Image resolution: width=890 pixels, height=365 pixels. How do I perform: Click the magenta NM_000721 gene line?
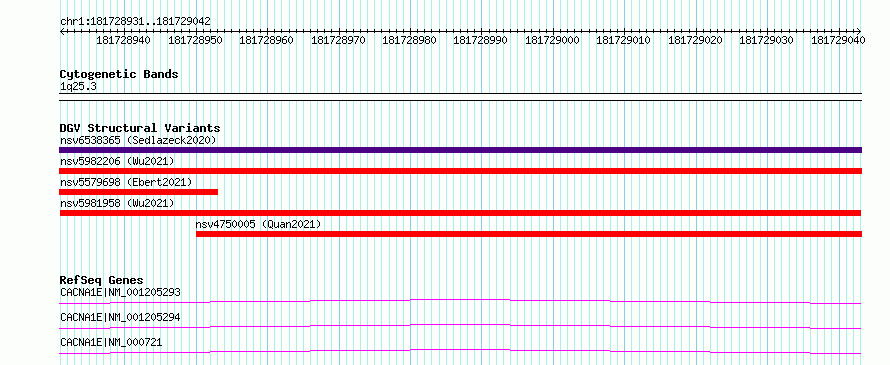(x=460, y=351)
